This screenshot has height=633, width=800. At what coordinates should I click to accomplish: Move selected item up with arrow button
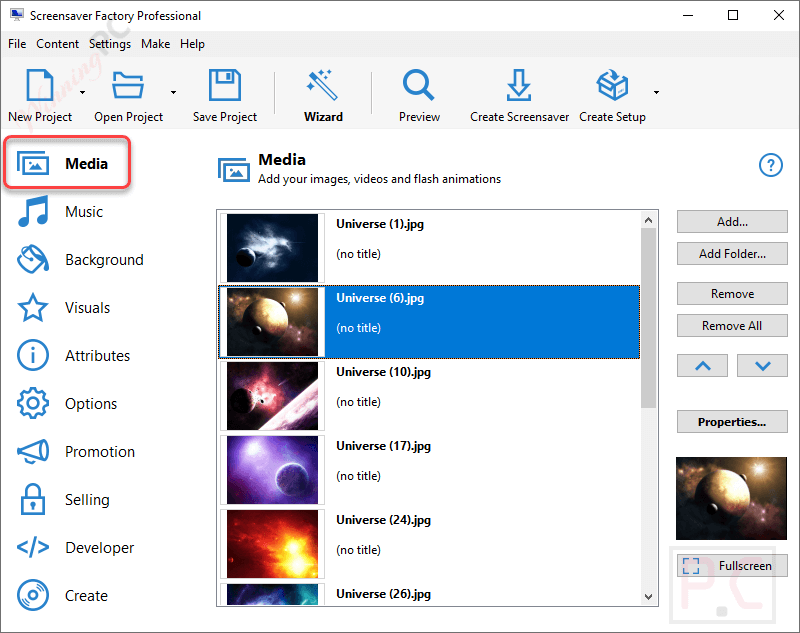tap(703, 366)
